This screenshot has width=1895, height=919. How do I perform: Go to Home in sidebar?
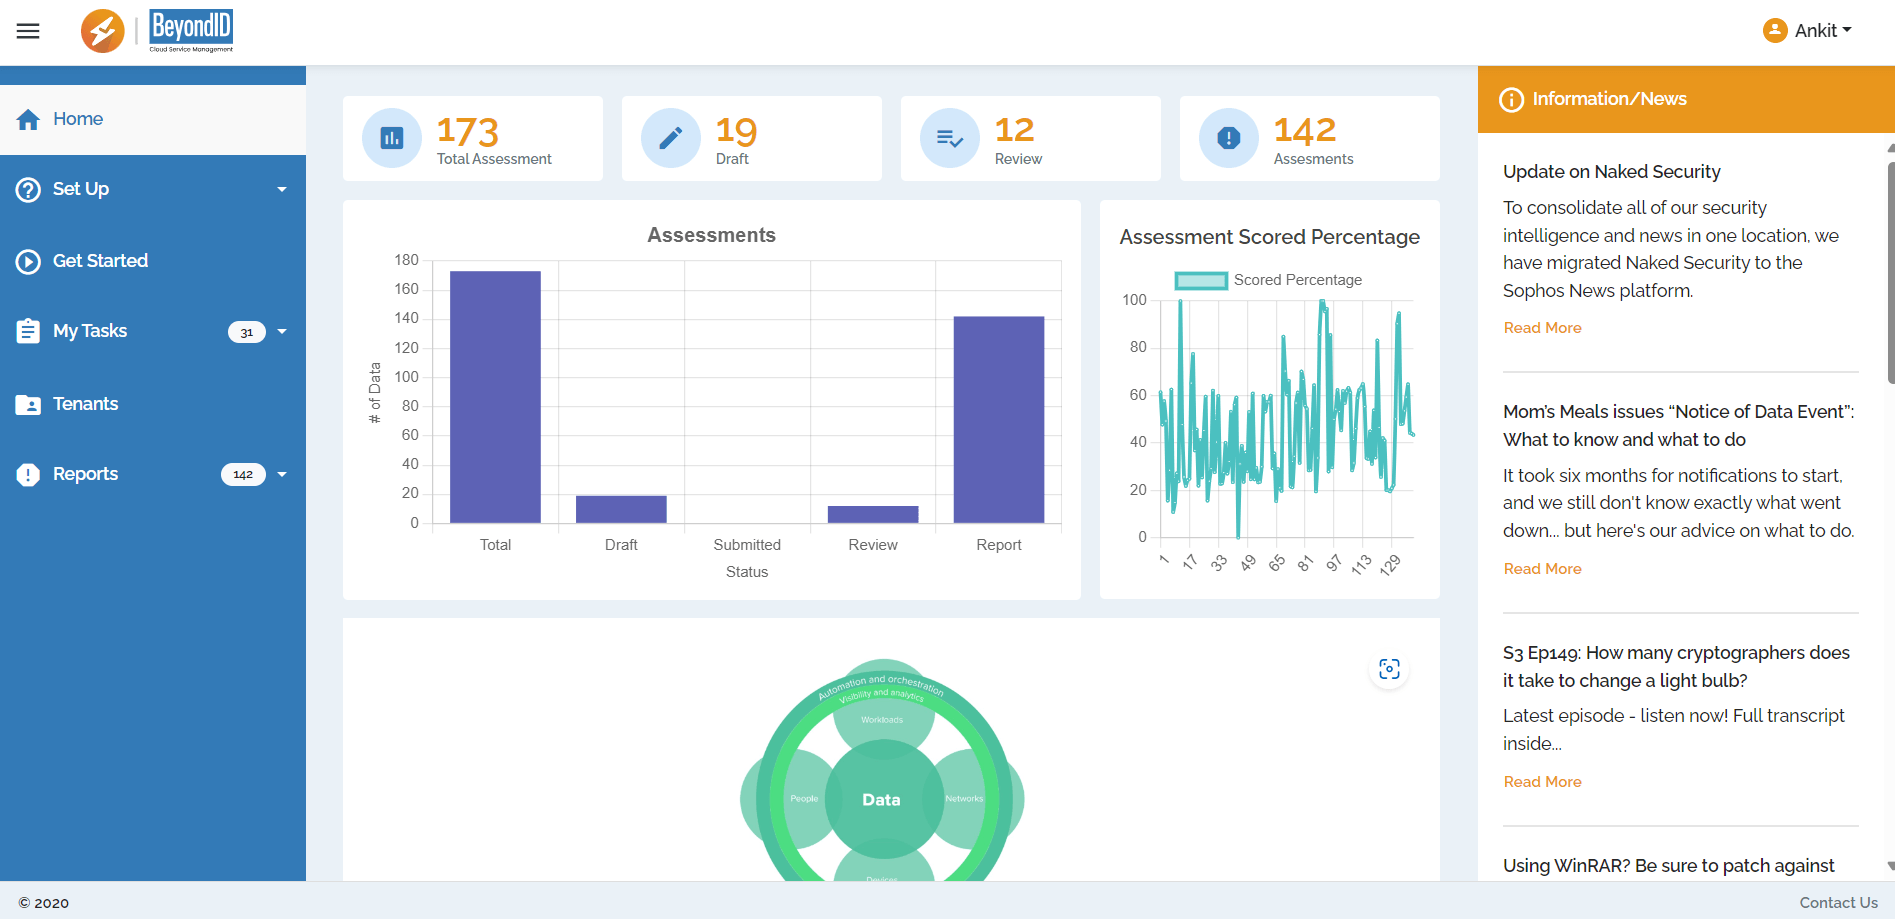(78, 119)
